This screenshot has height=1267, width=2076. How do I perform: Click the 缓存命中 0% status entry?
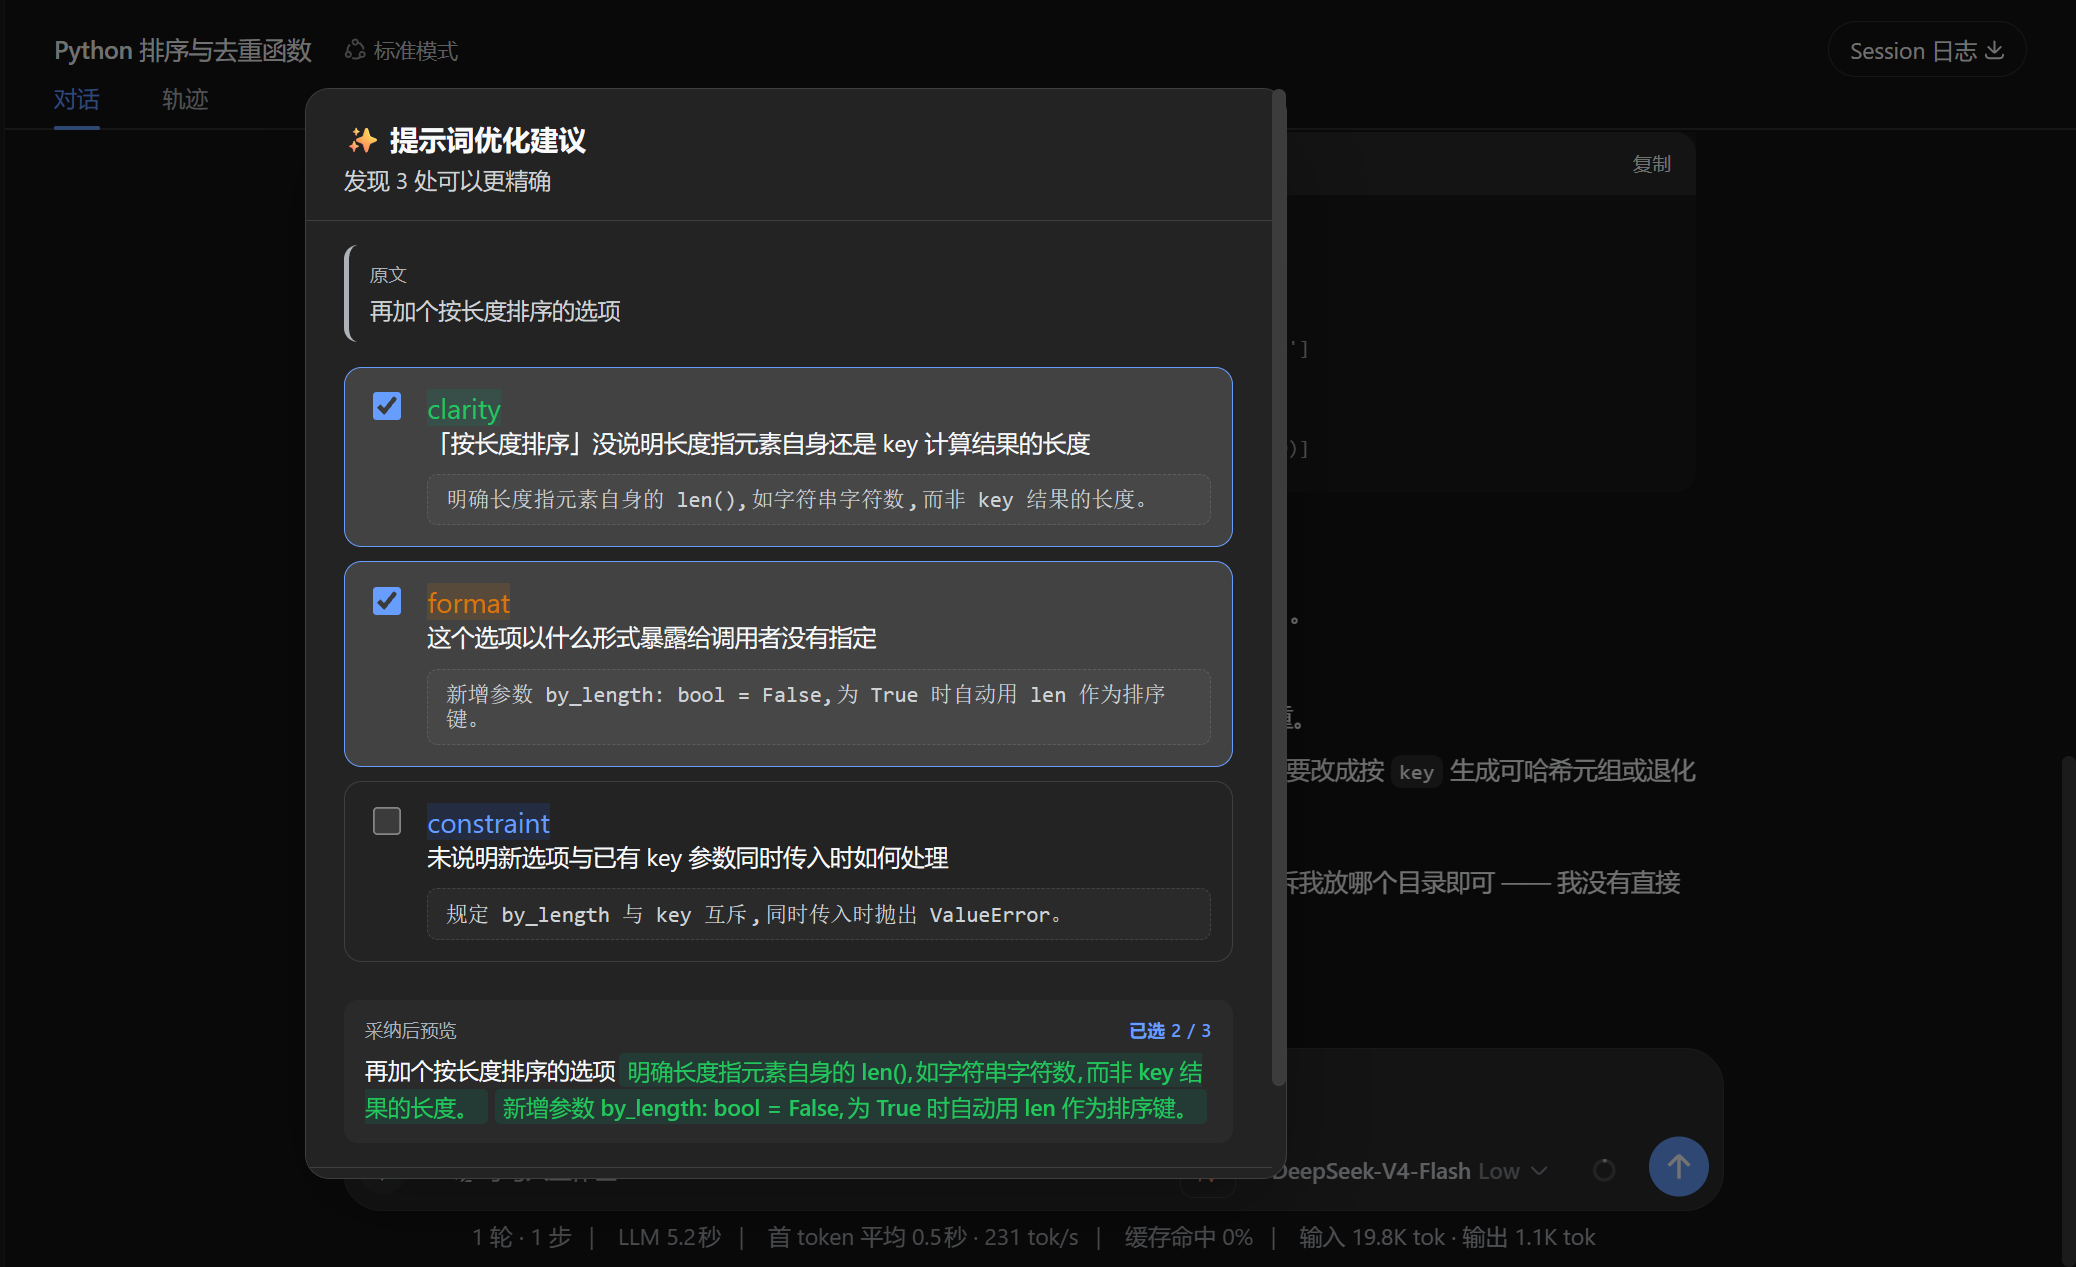coord(1188,1237)
